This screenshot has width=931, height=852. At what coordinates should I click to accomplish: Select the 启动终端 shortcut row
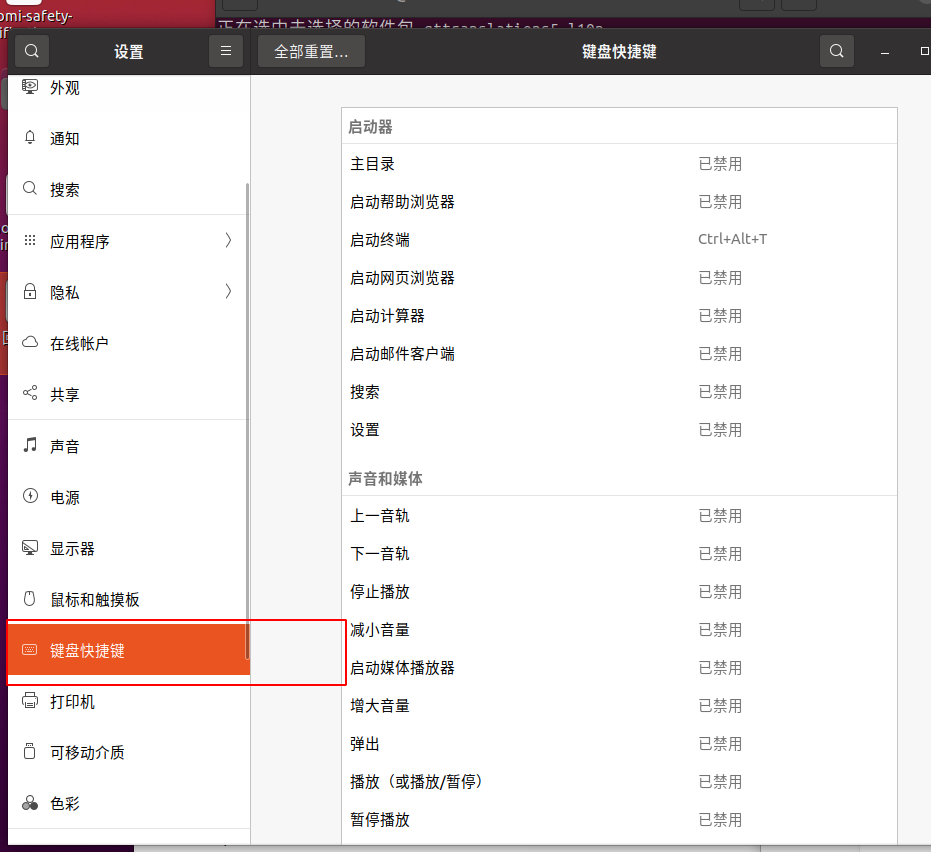[619, 239]
